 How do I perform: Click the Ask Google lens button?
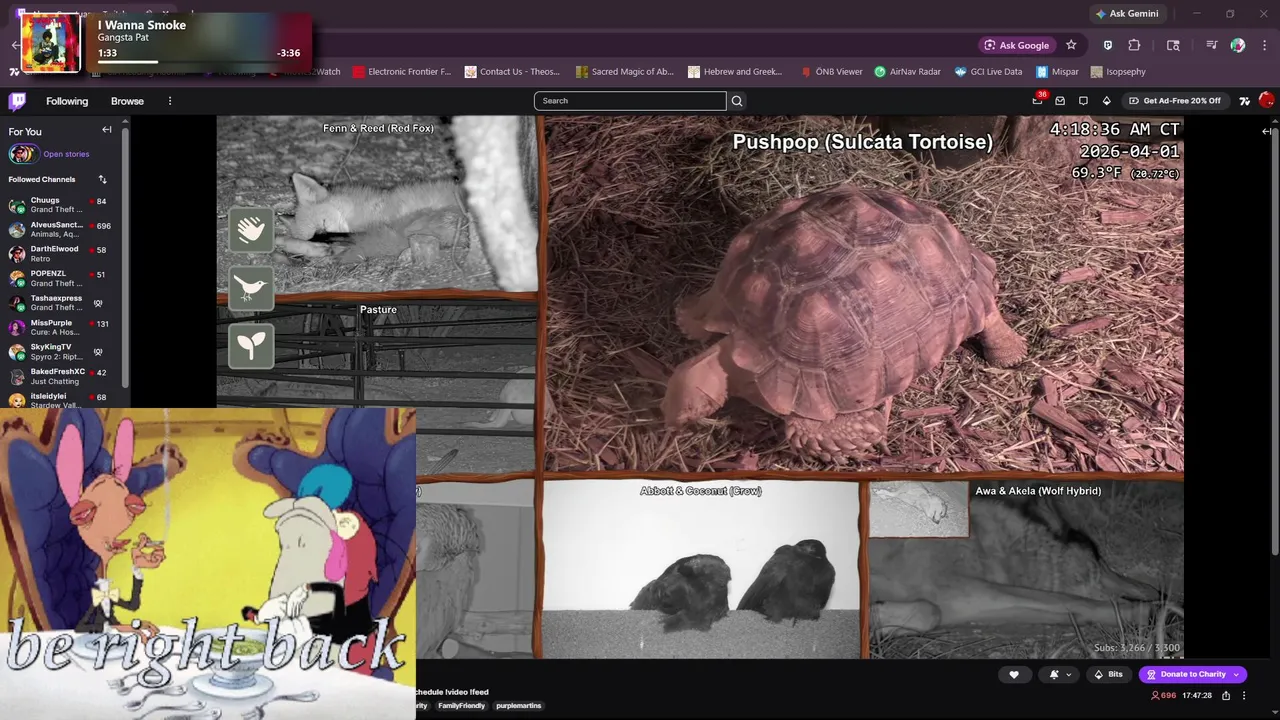coord(1017,45)
